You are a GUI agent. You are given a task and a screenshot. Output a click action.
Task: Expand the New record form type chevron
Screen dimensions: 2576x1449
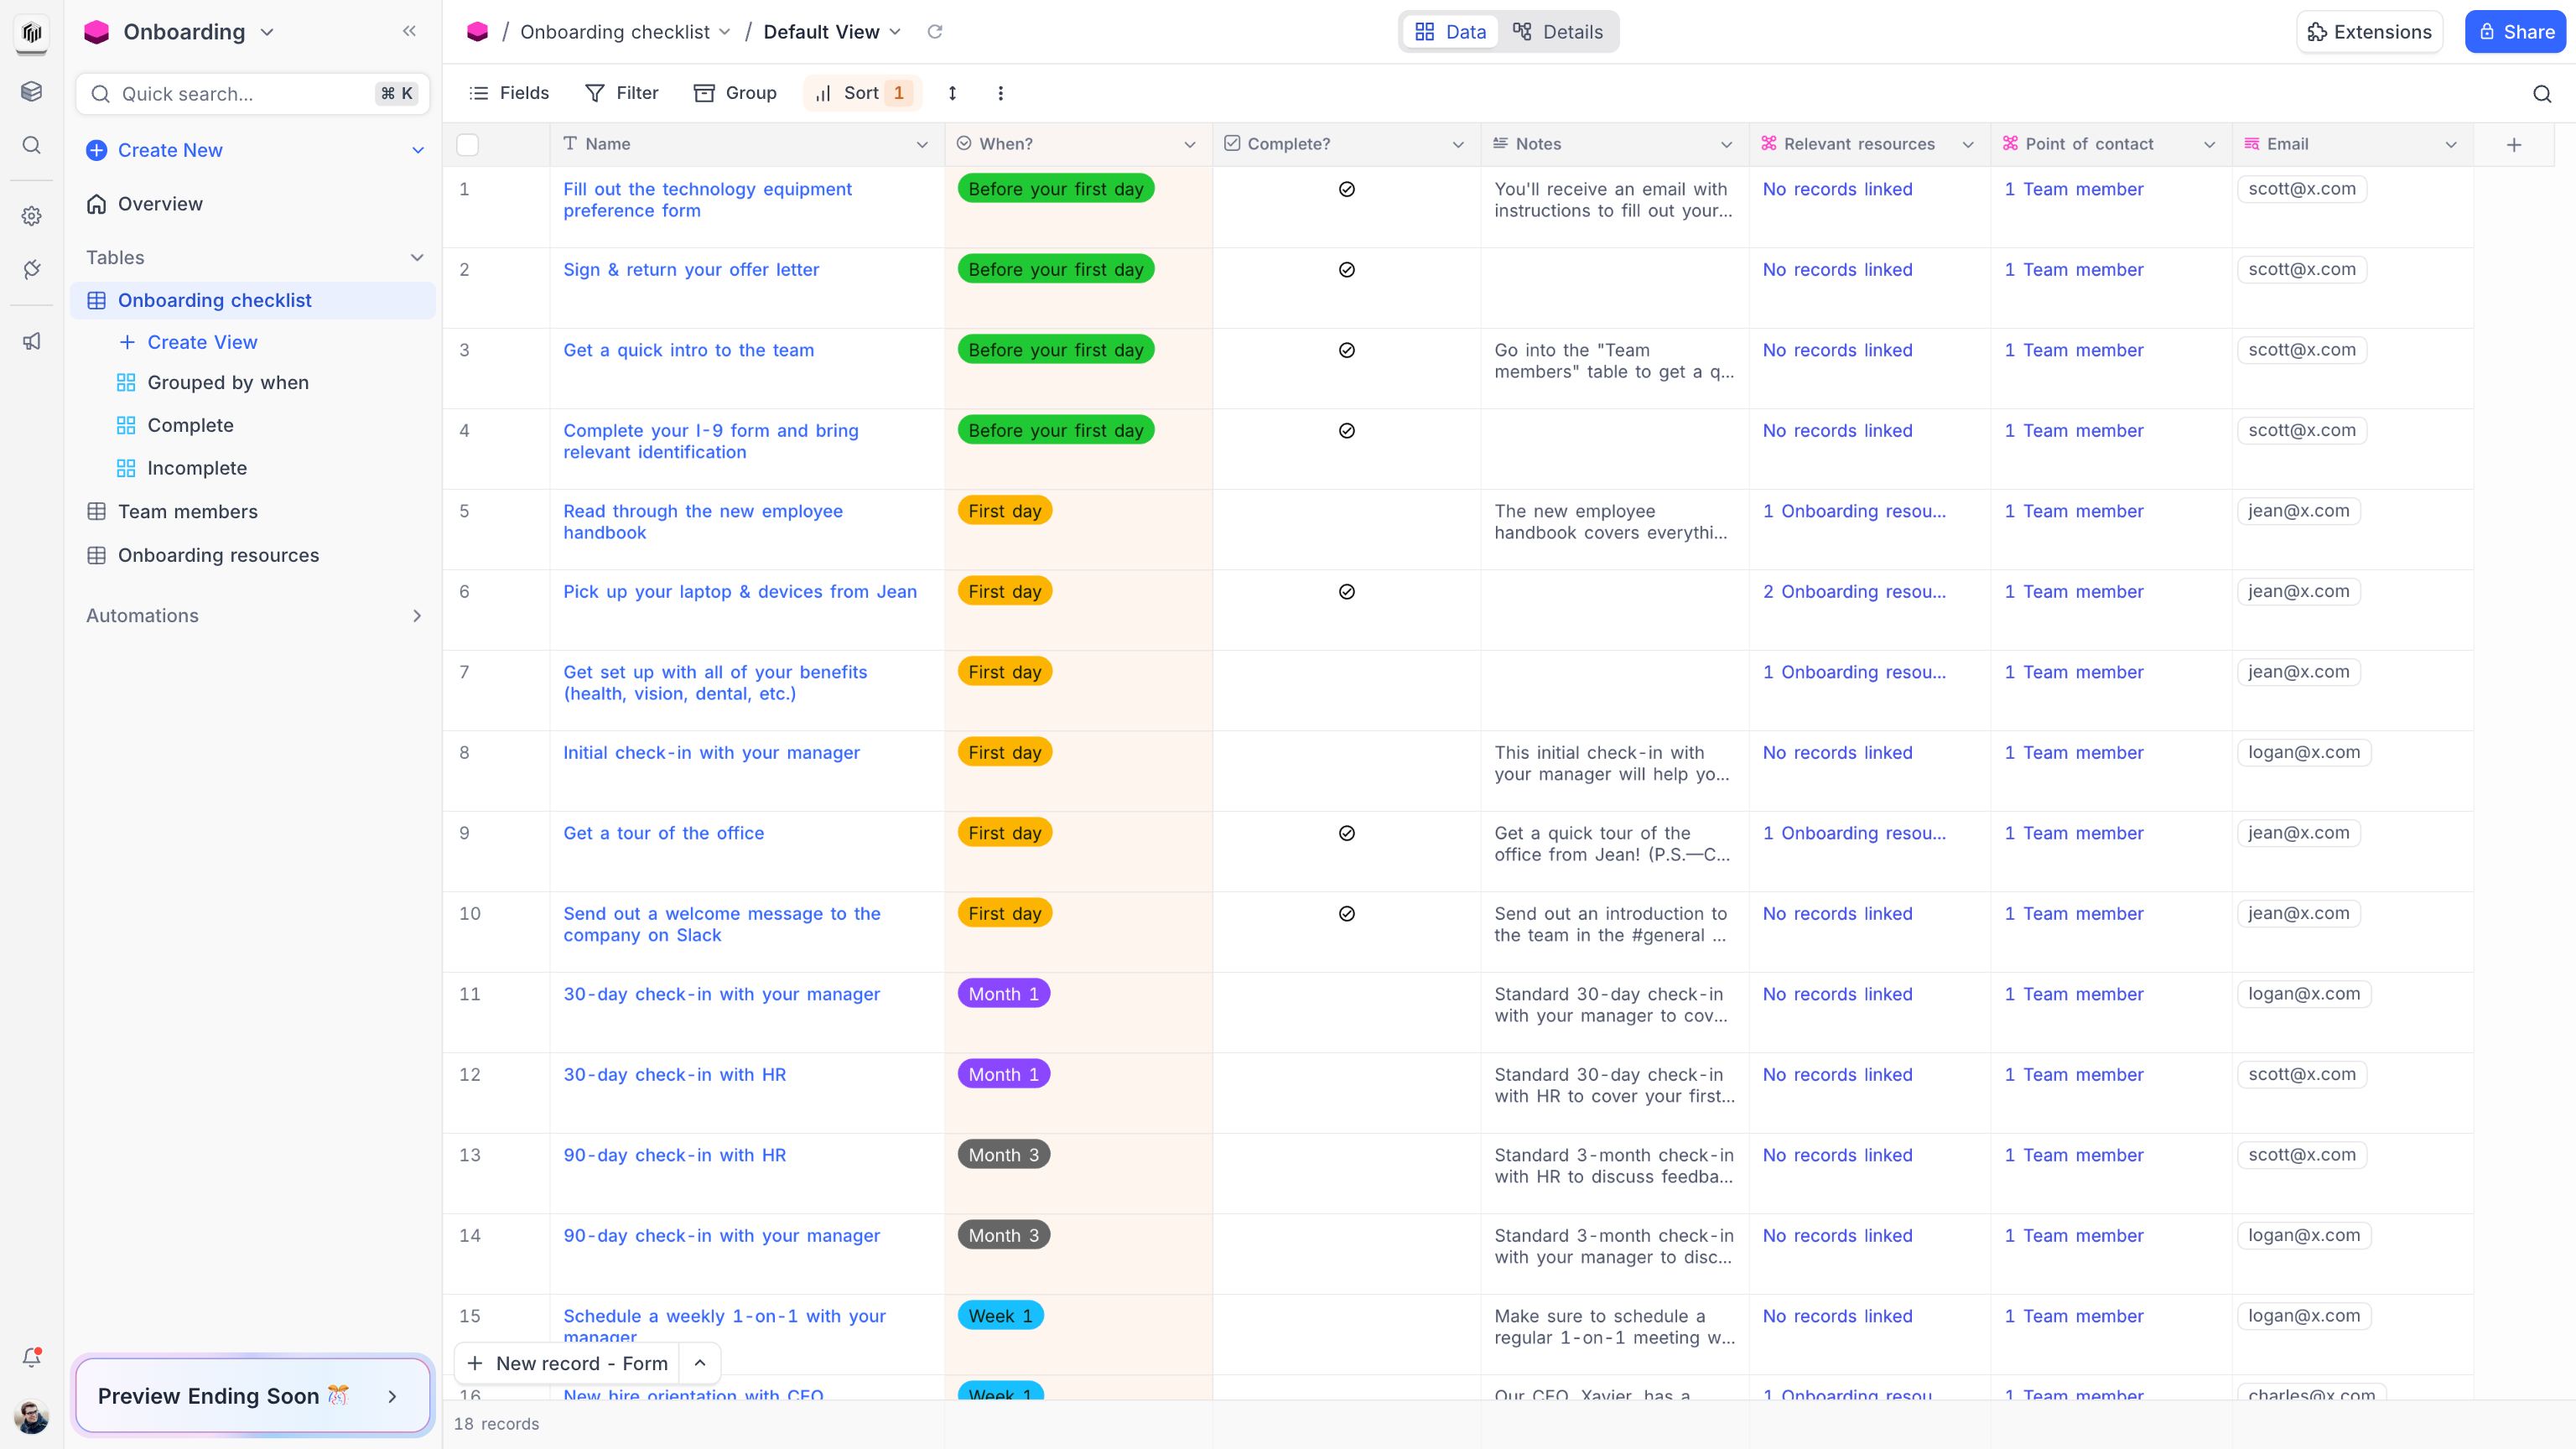(700, 1363)
